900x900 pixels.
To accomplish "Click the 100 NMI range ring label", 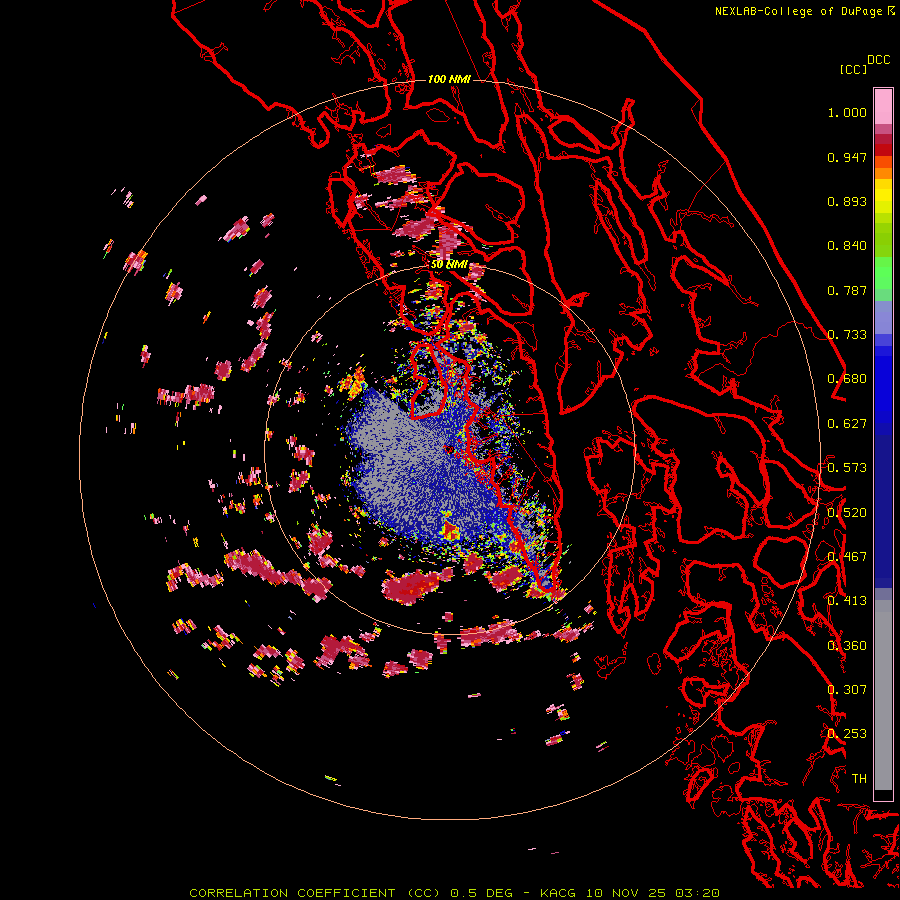I will point(449,79).
